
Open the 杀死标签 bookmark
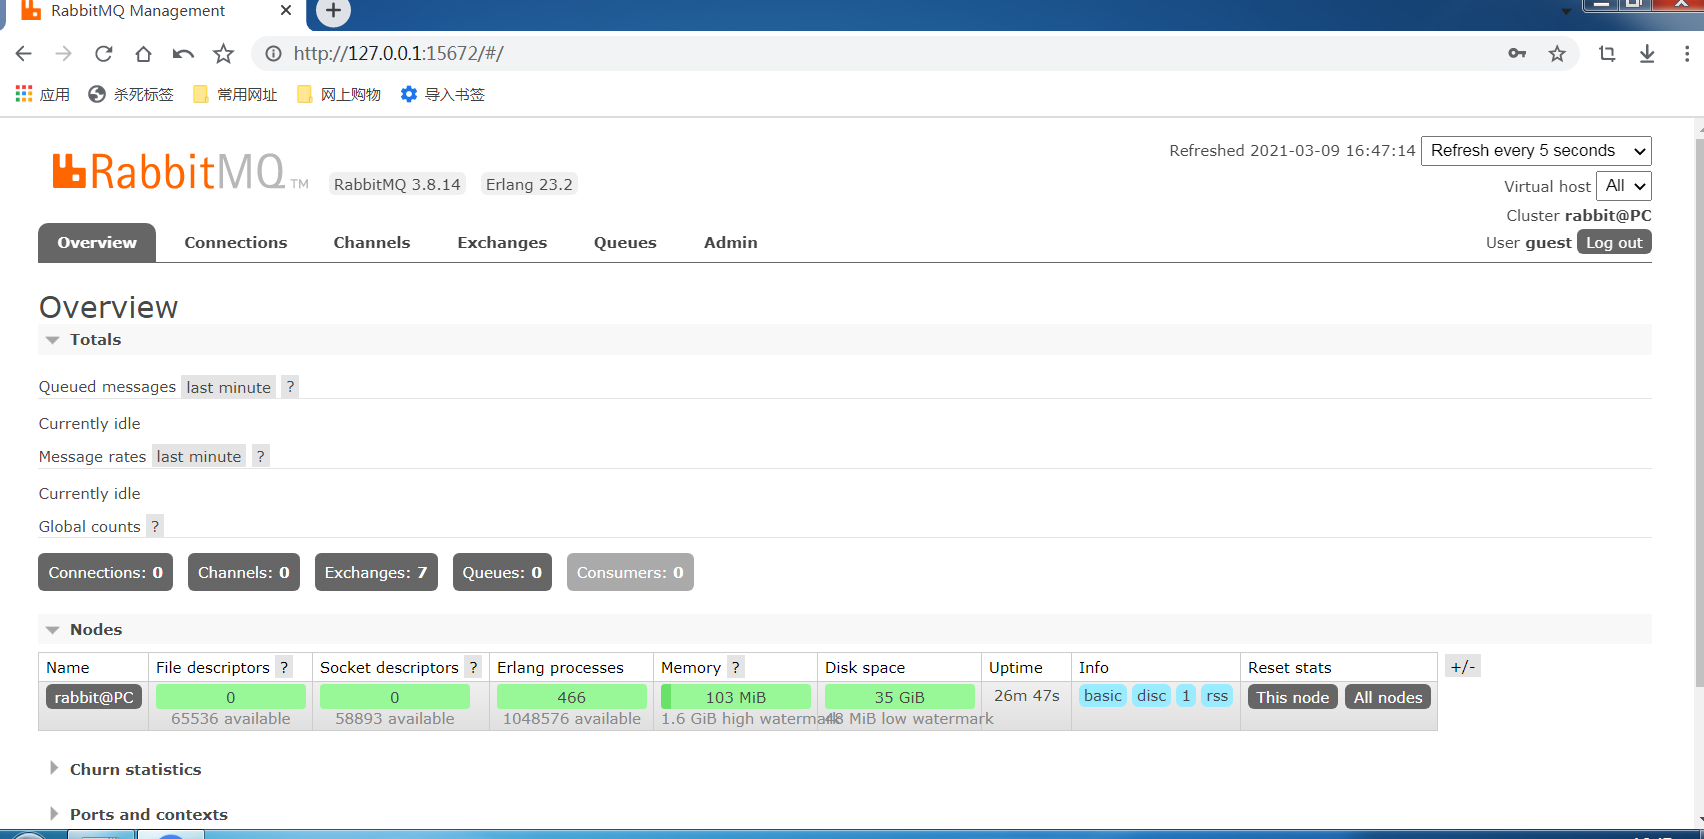(x=131, y=94)
